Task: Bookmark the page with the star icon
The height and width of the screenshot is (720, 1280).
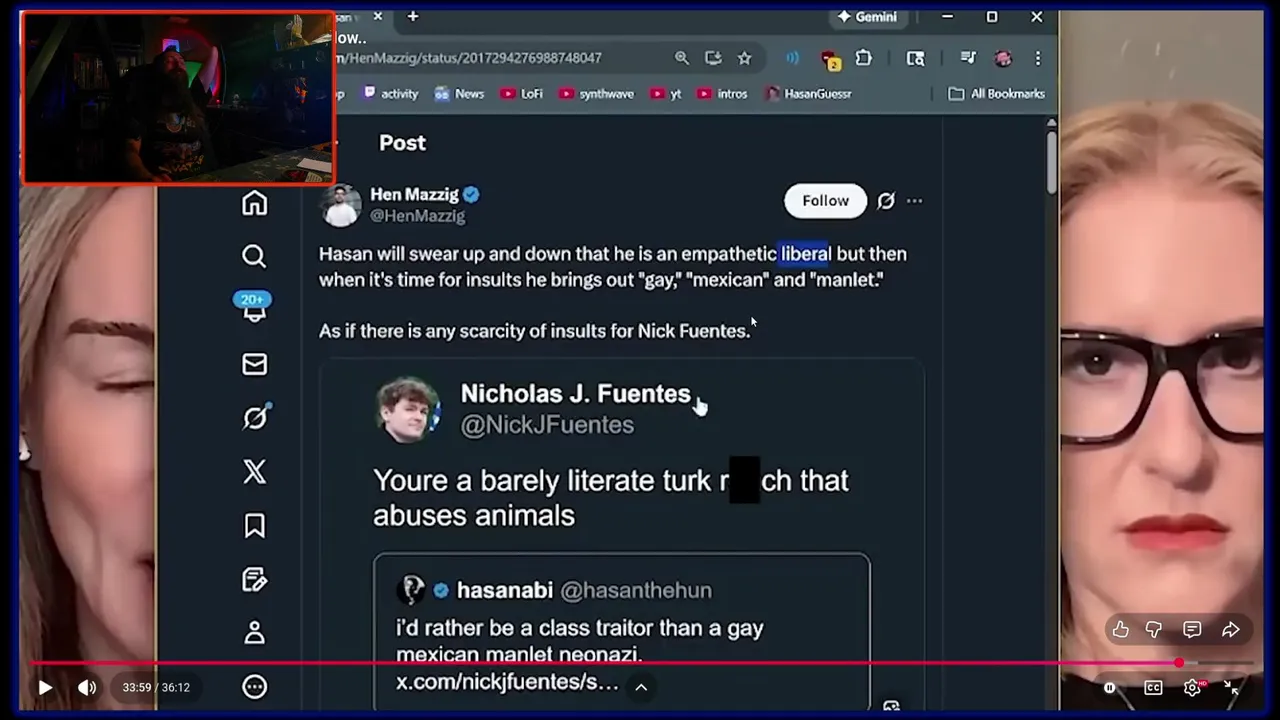Action: 744,58
